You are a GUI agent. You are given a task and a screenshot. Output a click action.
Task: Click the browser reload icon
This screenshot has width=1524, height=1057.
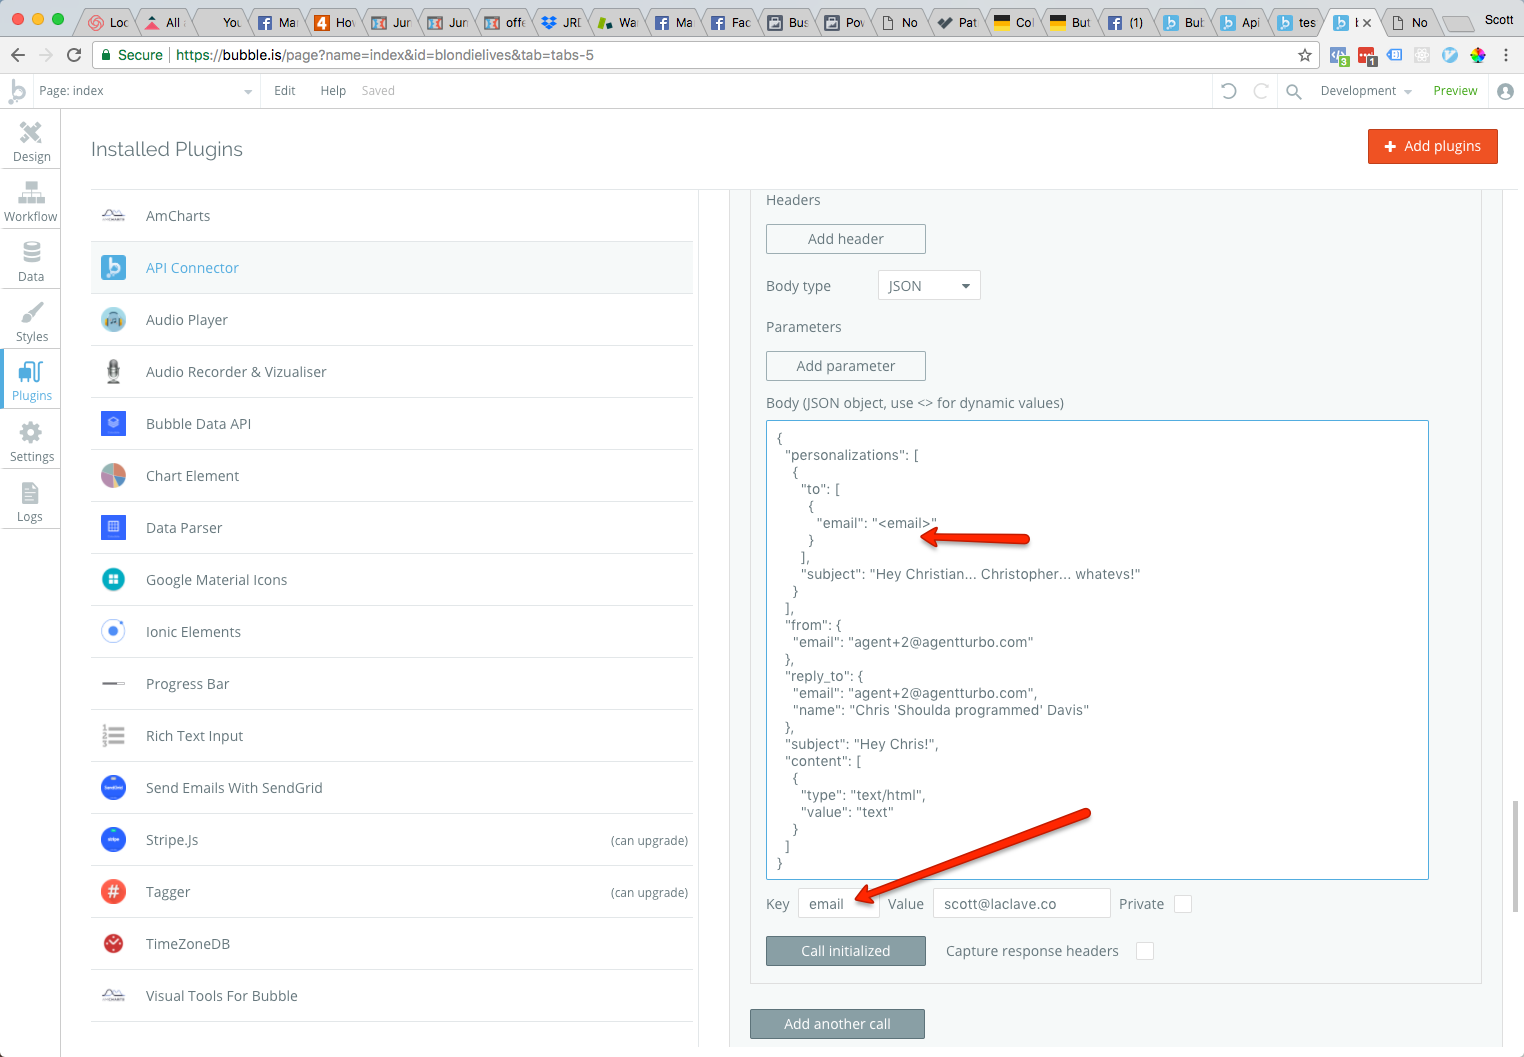(74, 55)
